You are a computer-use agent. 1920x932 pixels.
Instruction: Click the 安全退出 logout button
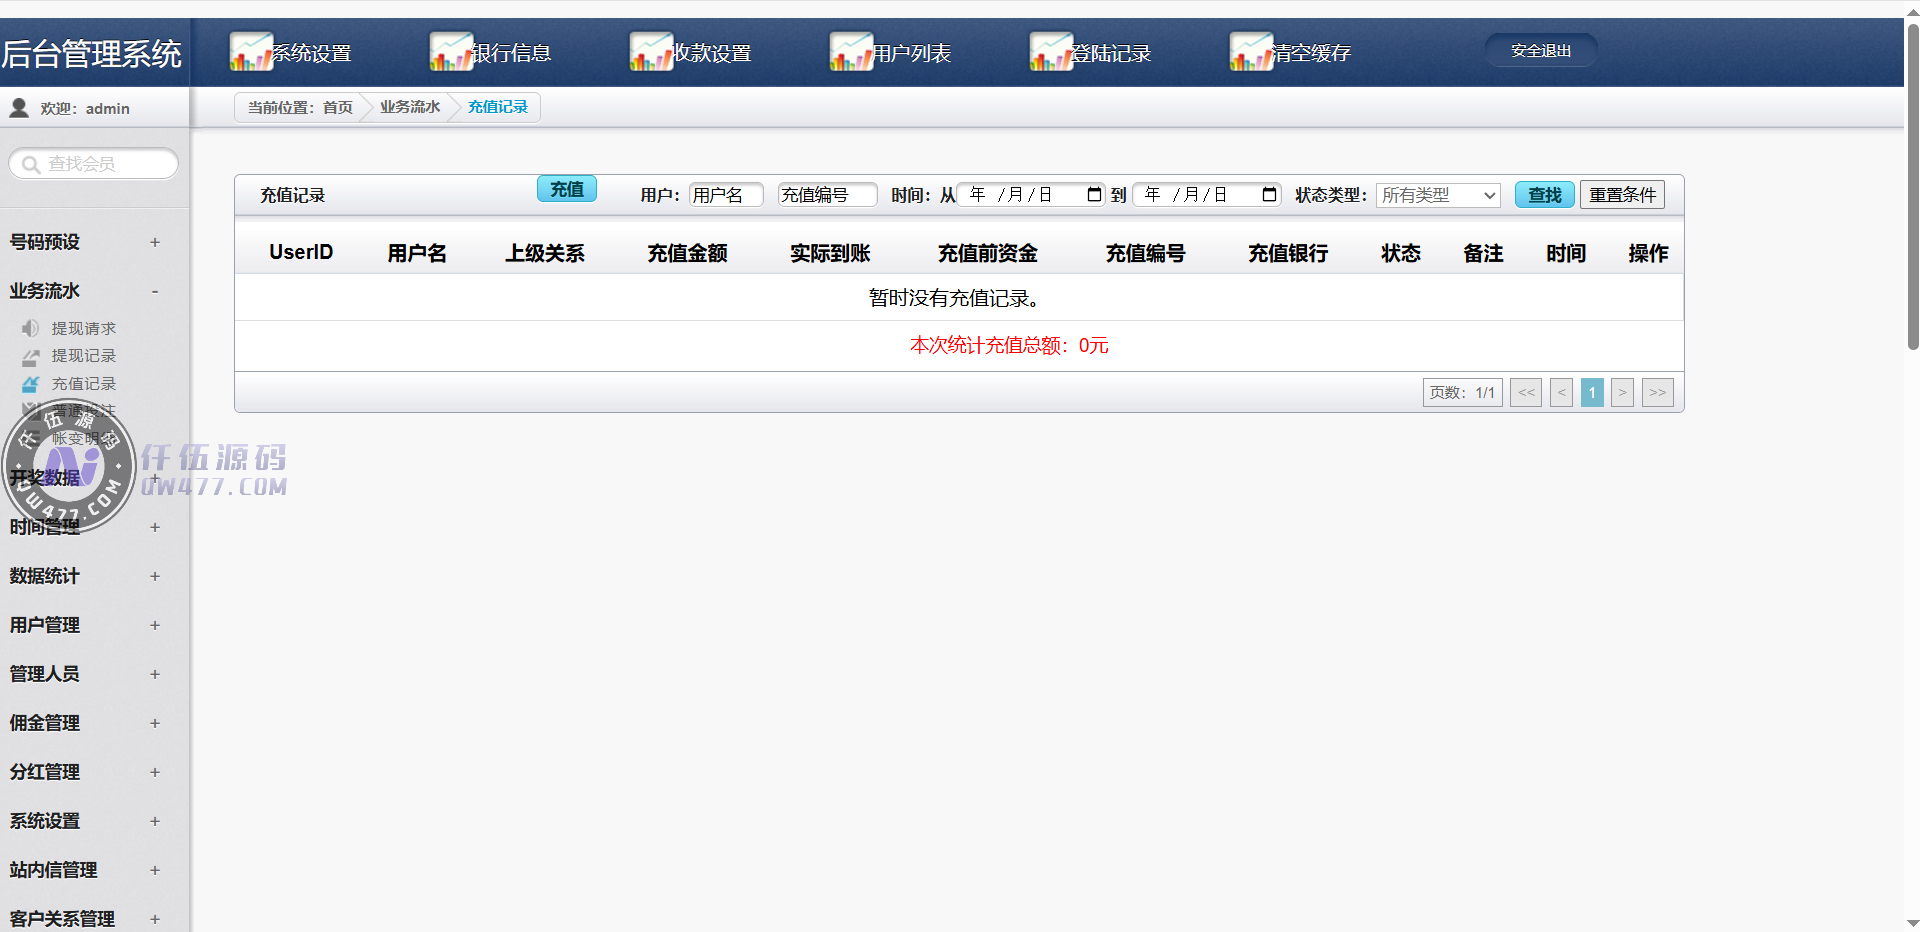coord(1540,51)
